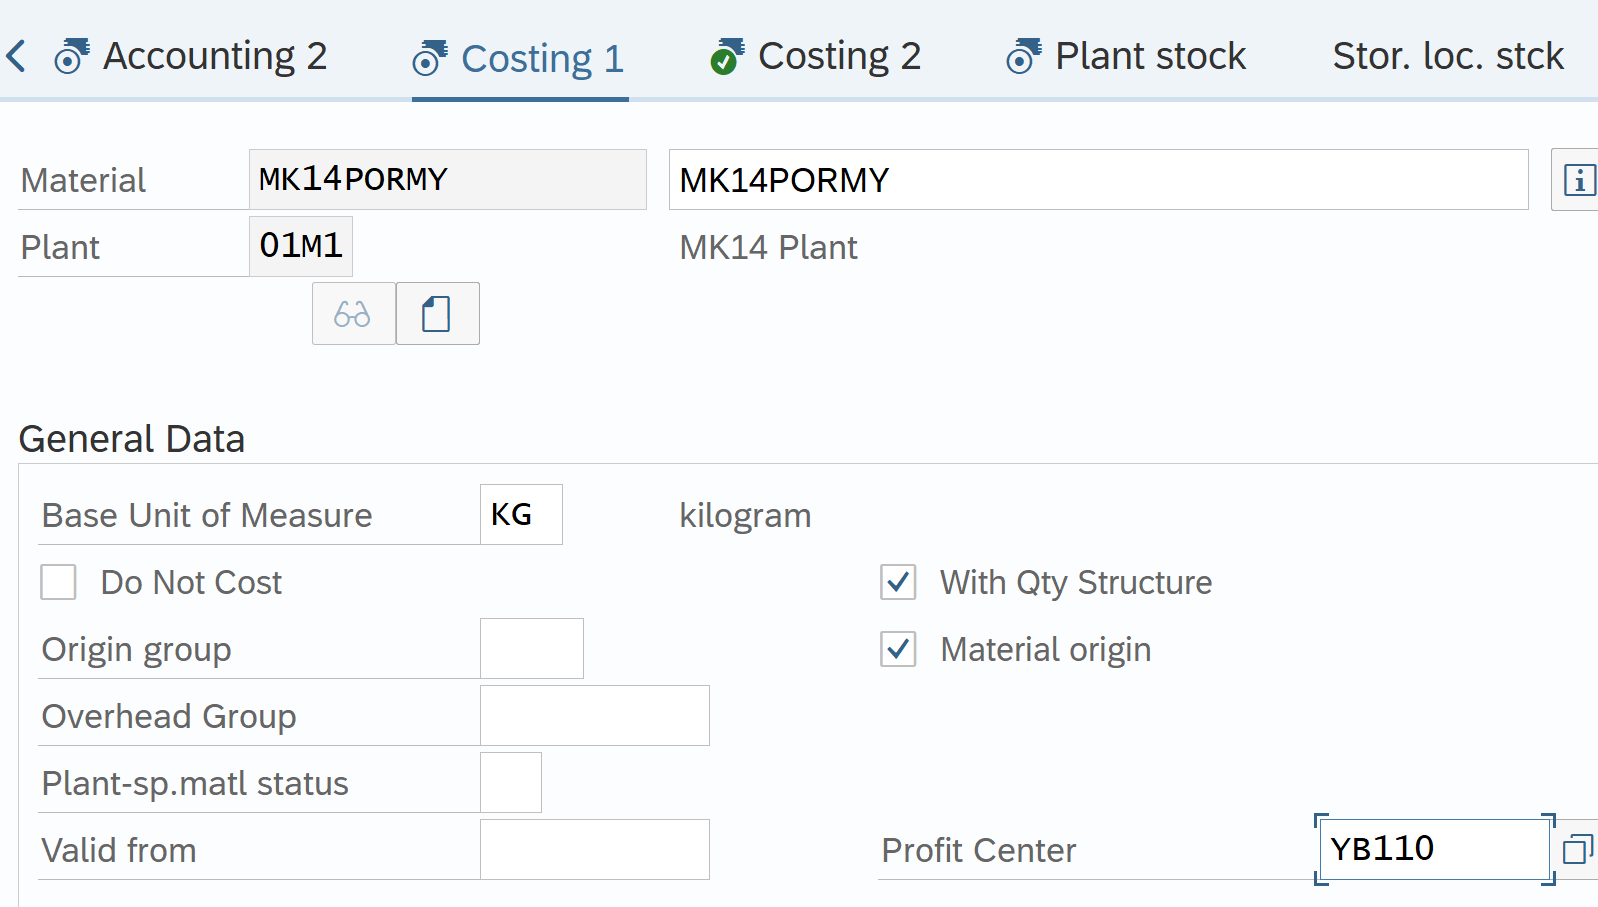Switch to the Costing 2 tab
This screenshot has height=907, width=1598.
(838, 56)
